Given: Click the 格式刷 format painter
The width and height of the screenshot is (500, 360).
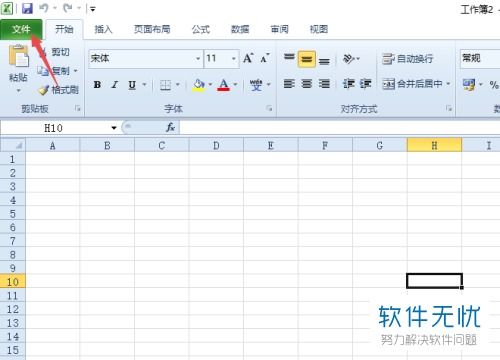Looking at the screenshot, I should coord(59,90).
